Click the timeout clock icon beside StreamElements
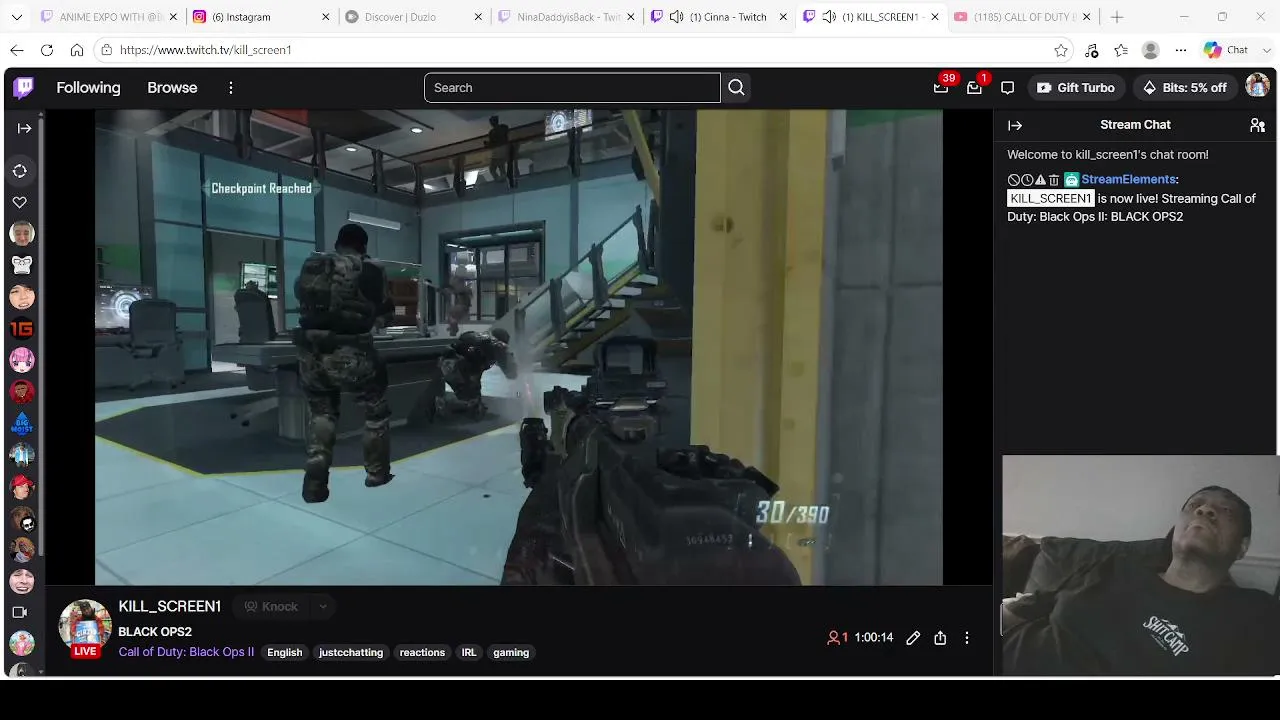 tap(1027, 180)
